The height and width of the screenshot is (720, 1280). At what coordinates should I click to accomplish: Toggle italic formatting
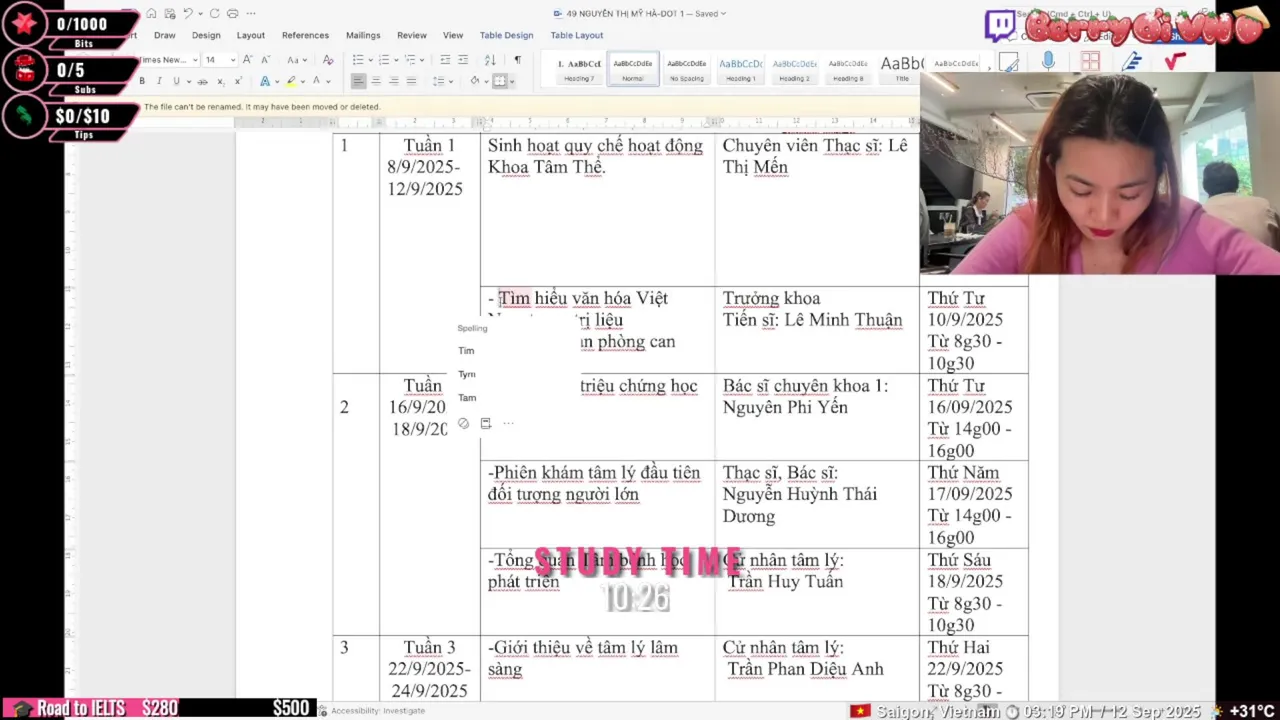159,81
